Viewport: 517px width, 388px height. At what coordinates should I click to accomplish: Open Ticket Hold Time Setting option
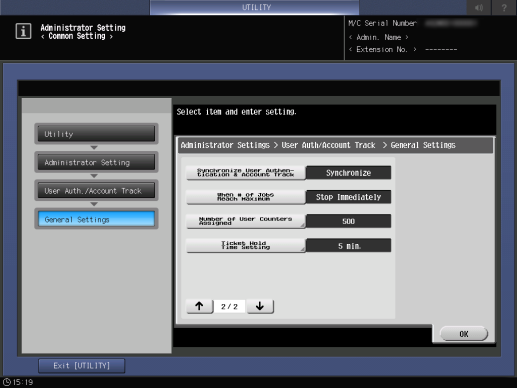246,245
